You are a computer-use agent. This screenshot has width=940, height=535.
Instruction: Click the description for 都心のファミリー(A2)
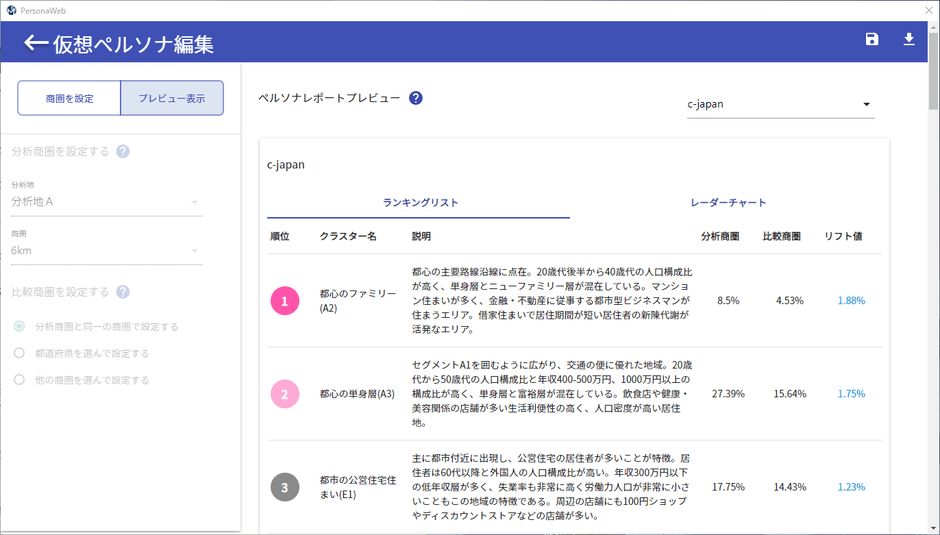click(552, 300)
